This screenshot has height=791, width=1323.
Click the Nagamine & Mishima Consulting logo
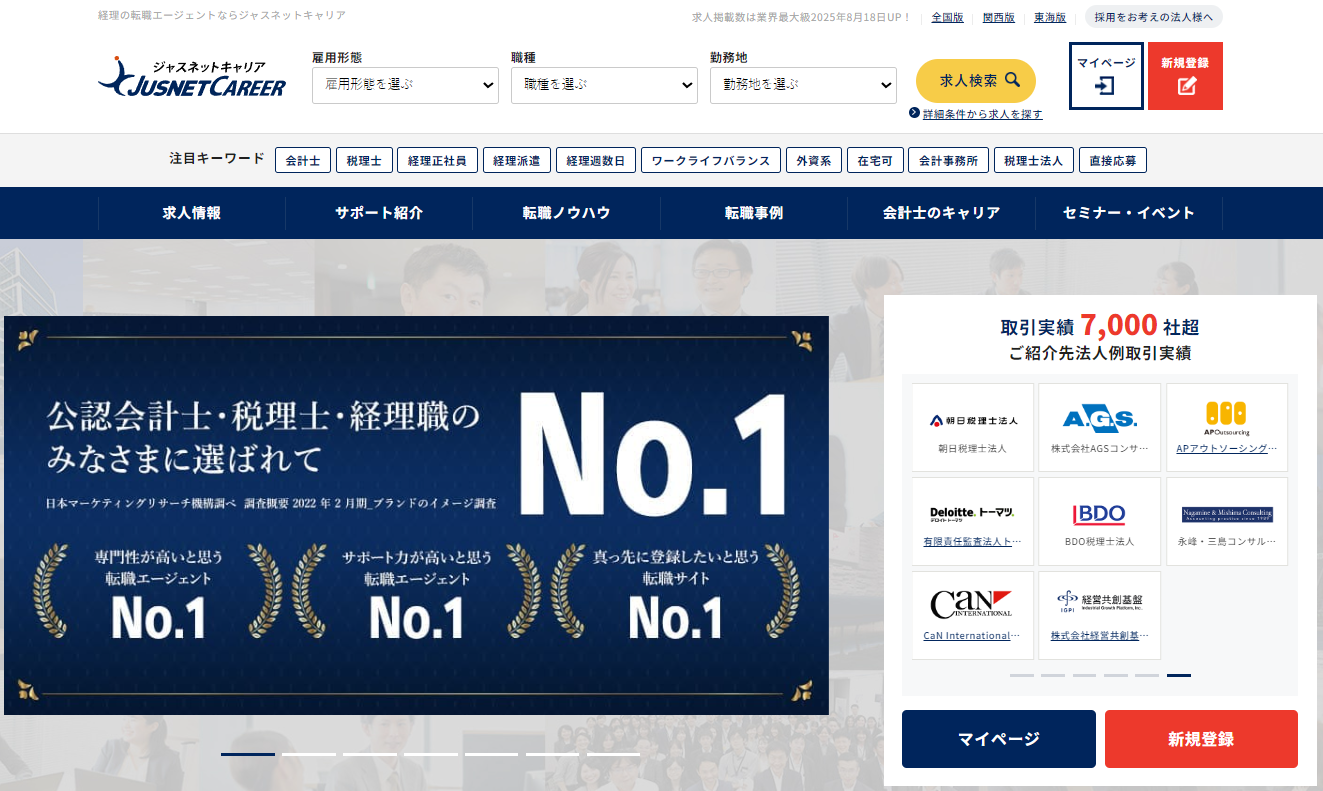click(1227, 514)
